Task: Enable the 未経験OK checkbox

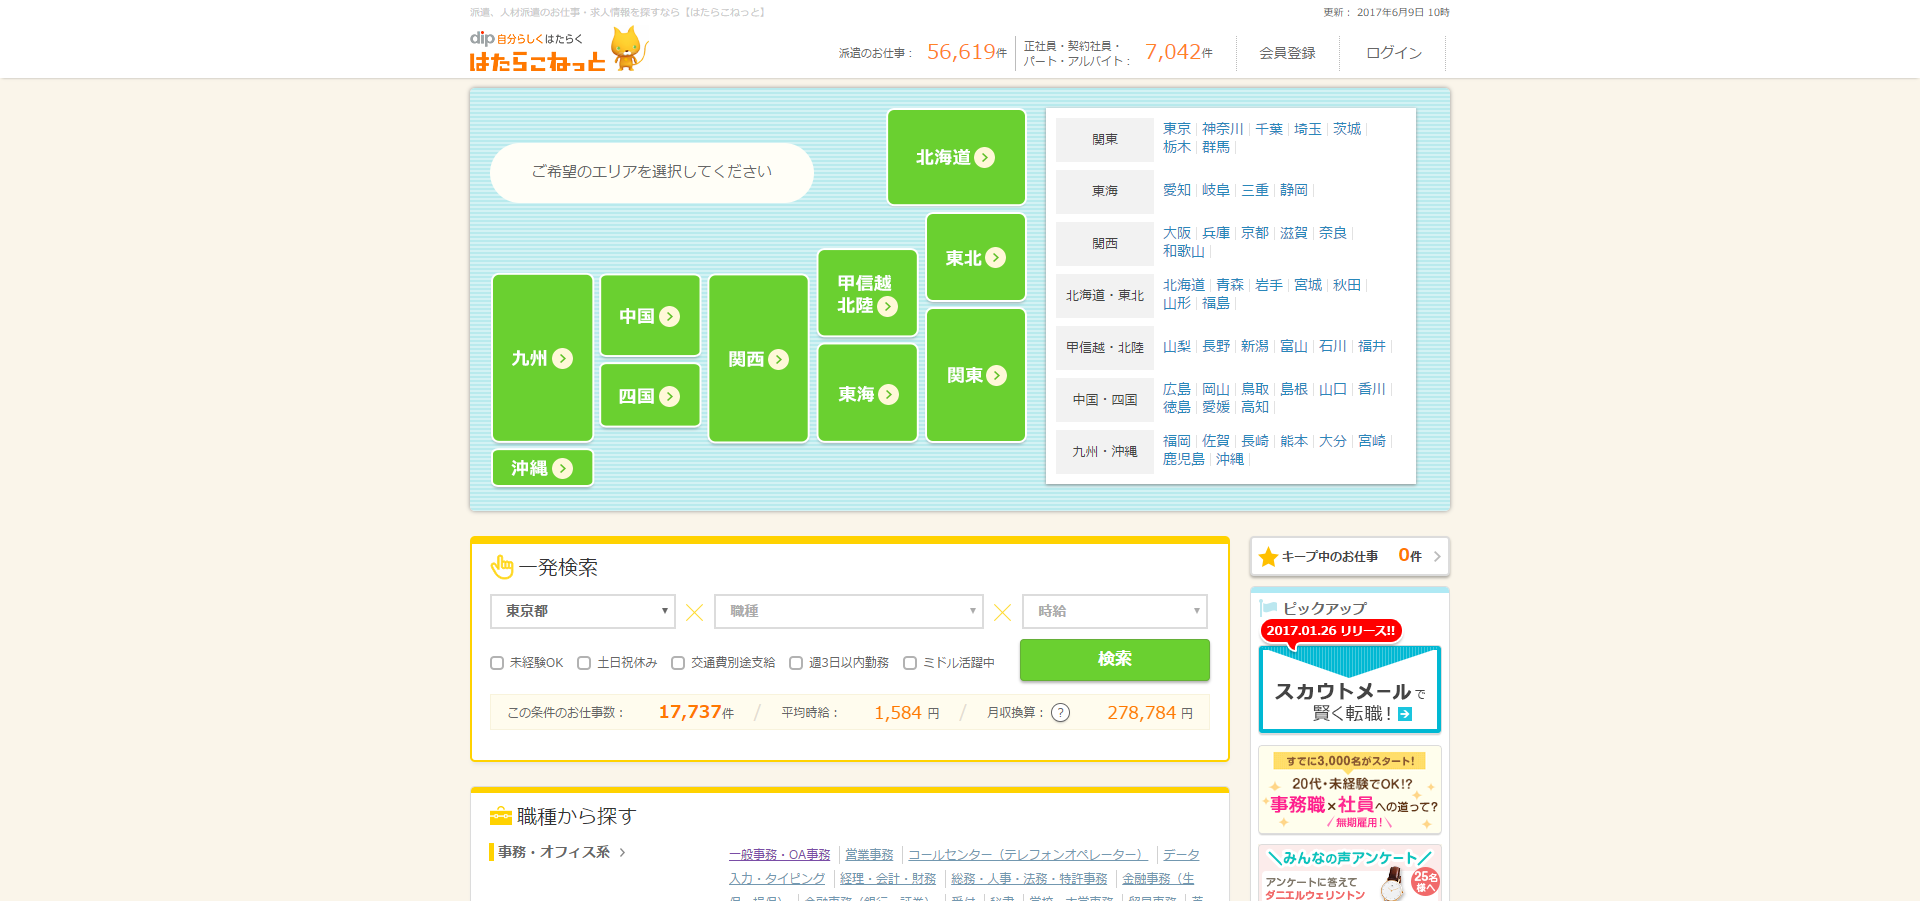Action: [x=497, y=662]
